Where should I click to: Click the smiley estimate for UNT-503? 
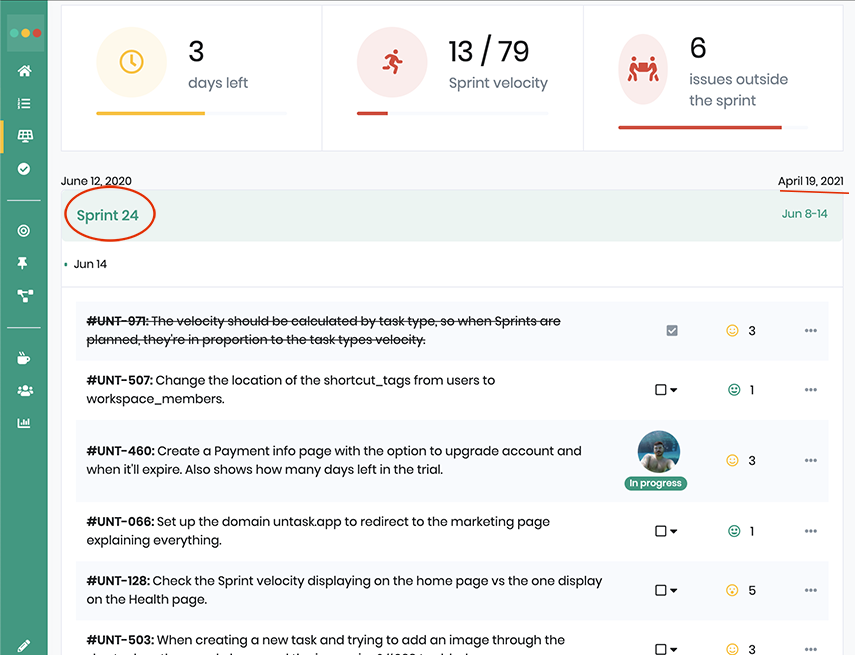point(732,649)
